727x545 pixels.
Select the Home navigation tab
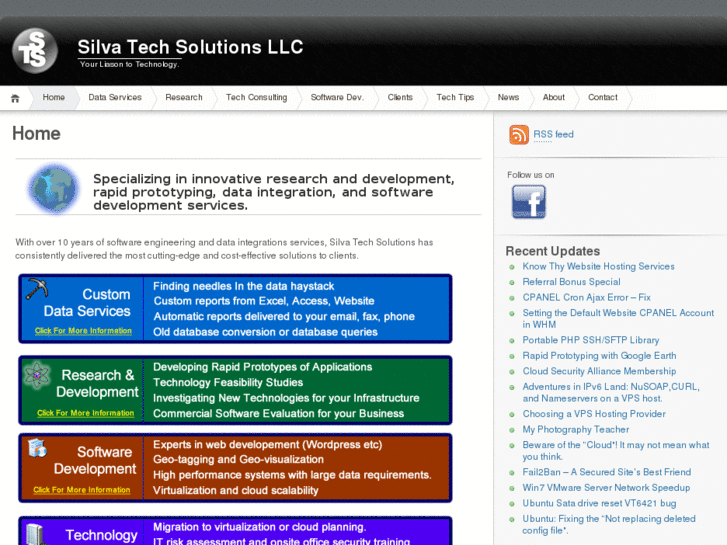click(54, 97)
